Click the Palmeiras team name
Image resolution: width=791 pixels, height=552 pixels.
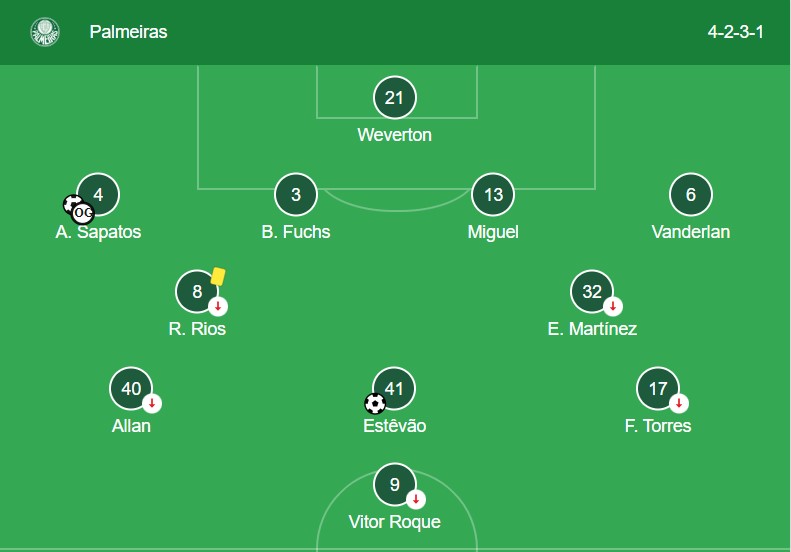coord(128,32)
